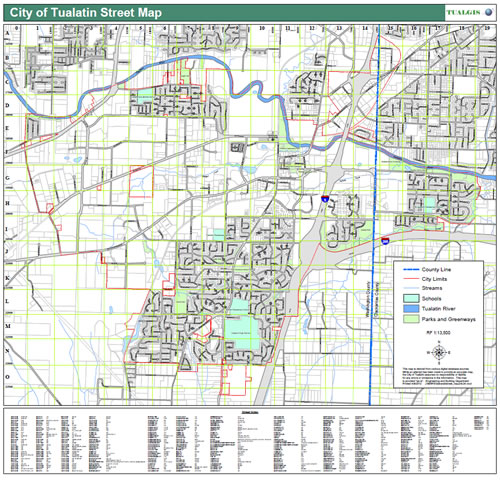Click the 'Parks and Greenways' legend label
500x480 pixels.
tap(448, 319)
